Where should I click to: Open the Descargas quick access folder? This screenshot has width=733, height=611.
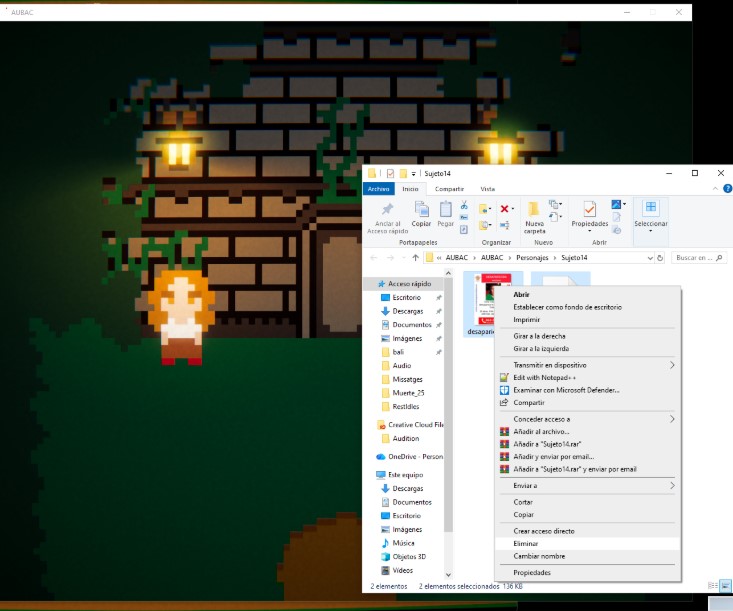click(x=407, y=311)
